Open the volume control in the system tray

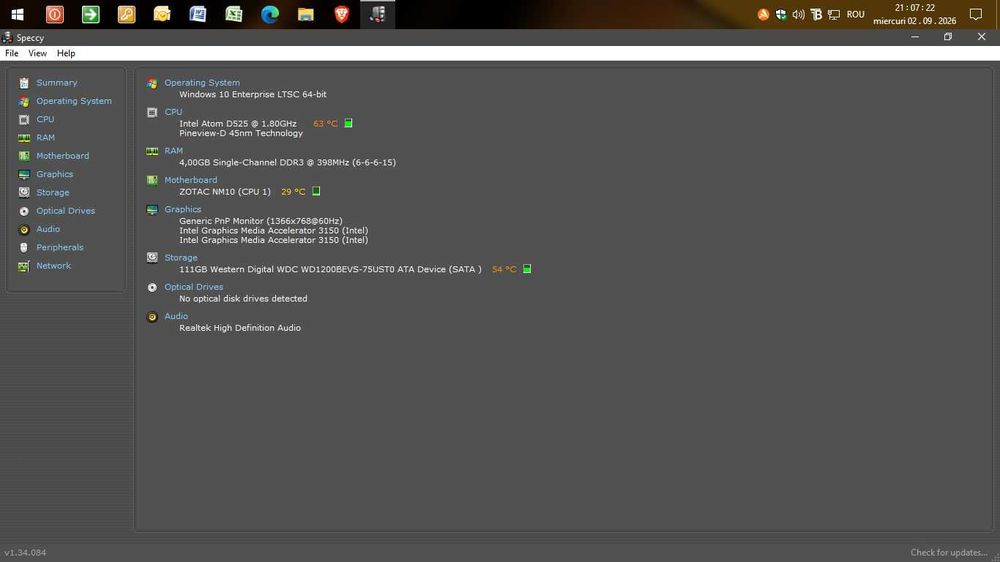click(x=798, y=14)
